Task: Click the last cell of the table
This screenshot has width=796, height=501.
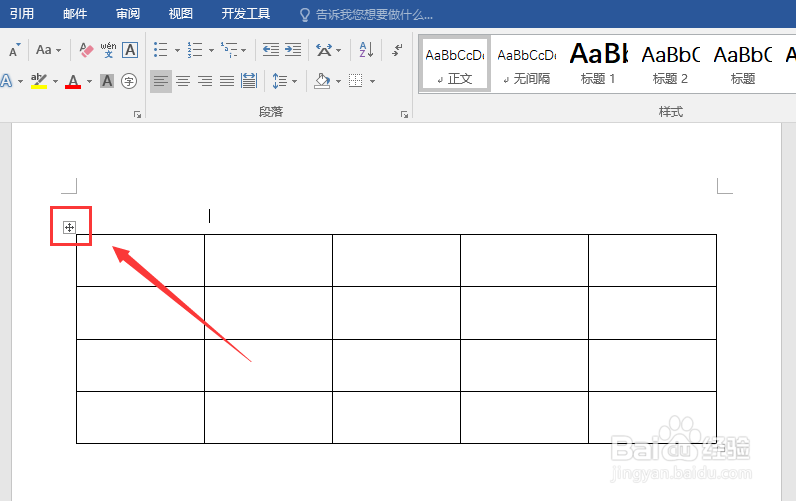Action: point(652,417)
